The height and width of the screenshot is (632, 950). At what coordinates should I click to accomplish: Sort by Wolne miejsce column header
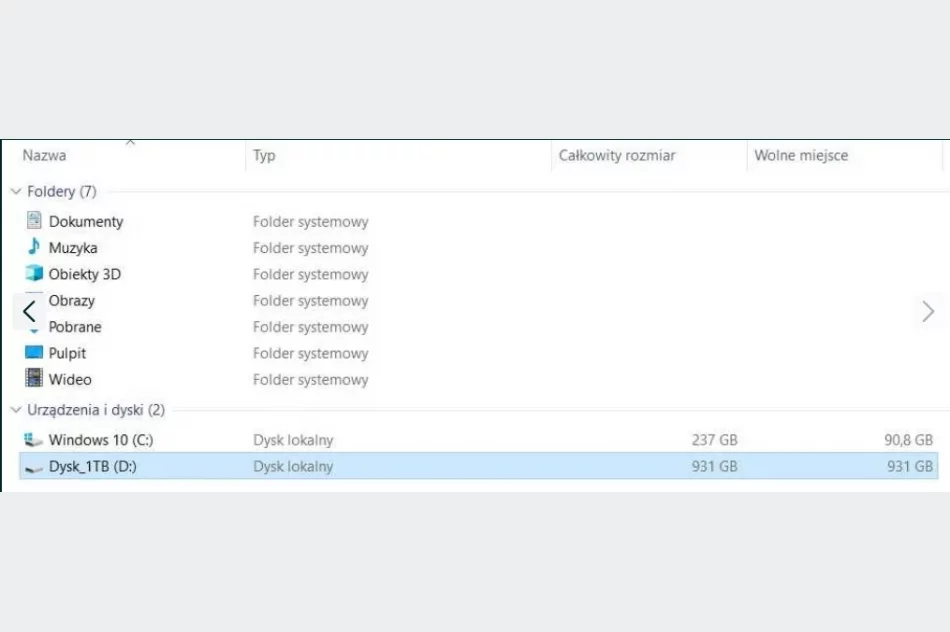pos(801,156)
